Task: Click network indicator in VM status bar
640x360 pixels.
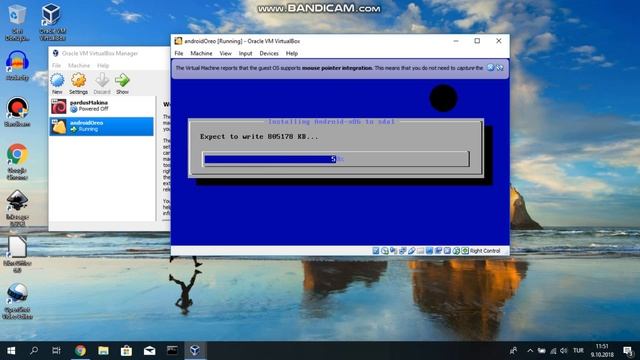Action: click(x=402, y=251)
